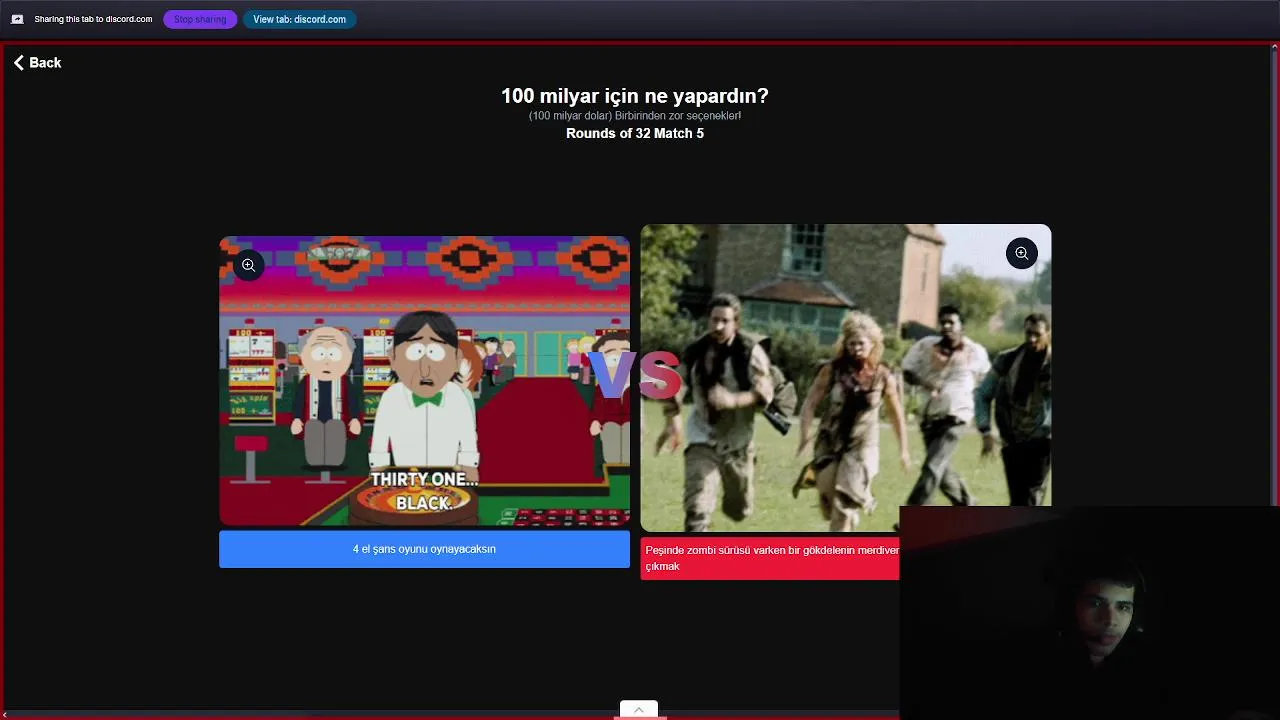
Task: Pick the blue '4 el şans oyunu oynayacaksın' option
Action: pyautogui.click(x=424, y=549)
